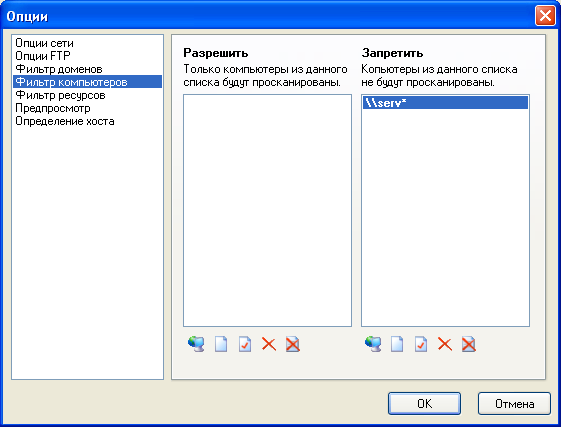The height and width of the screenshot is (427, 561).
Task: Click network computer icon under Allow list
Action: (196, 344)
